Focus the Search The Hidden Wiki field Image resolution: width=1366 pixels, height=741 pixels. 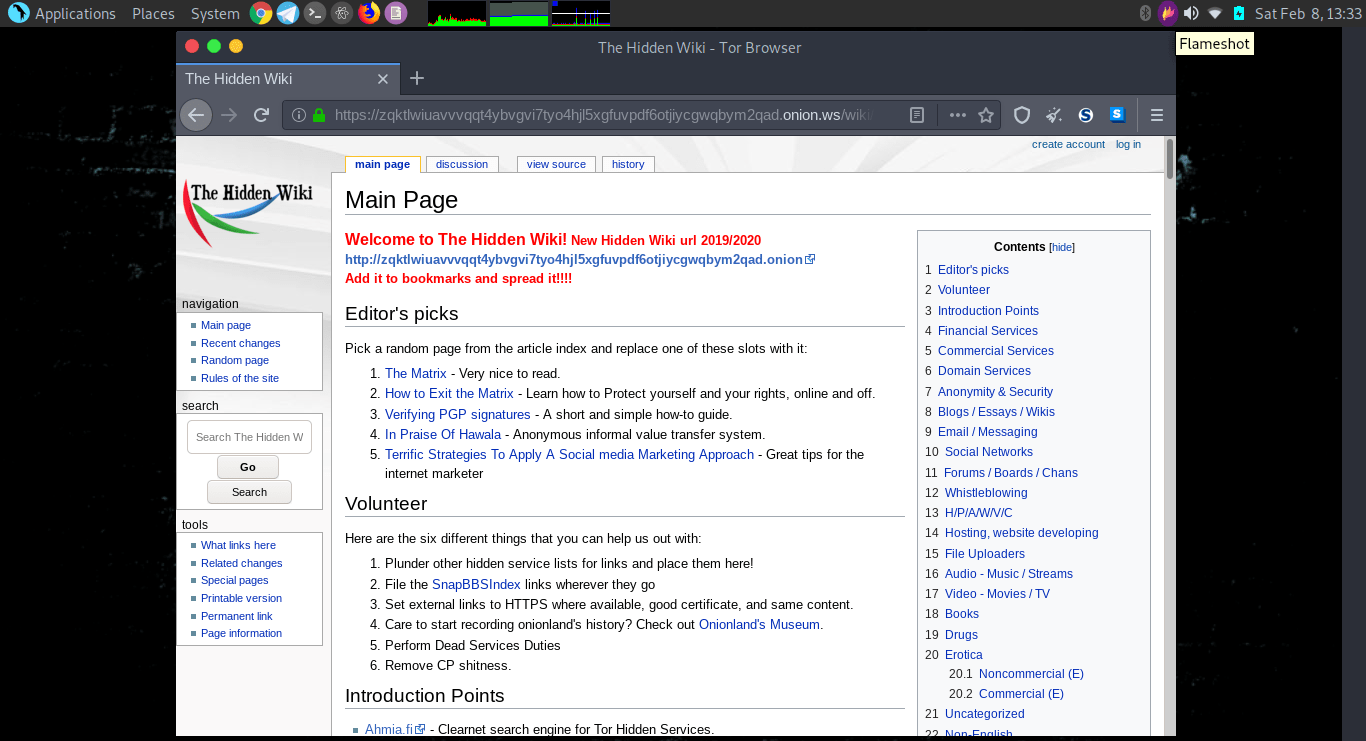[x=249, y=437]
